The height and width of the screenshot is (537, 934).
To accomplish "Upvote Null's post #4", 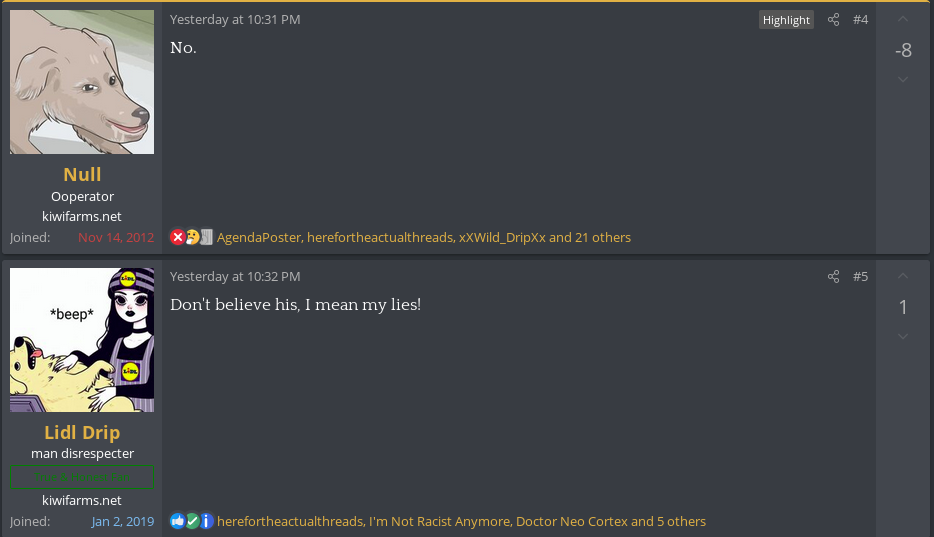I will [903, 19].
